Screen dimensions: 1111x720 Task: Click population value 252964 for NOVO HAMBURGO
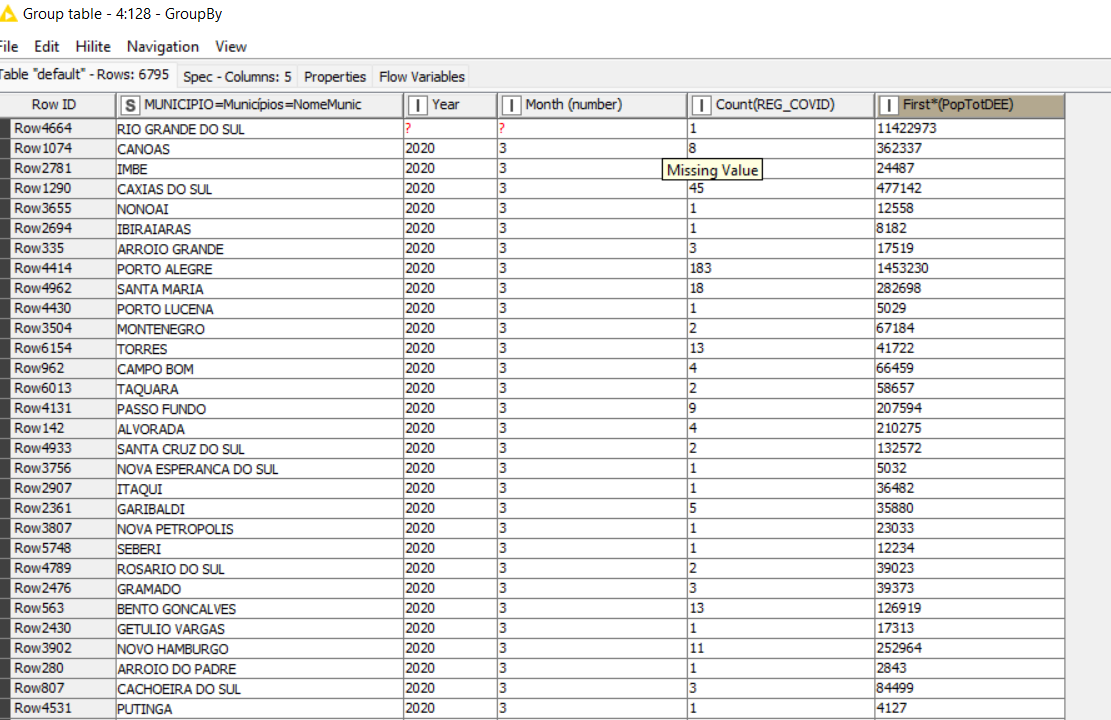[x=969, y=648]
